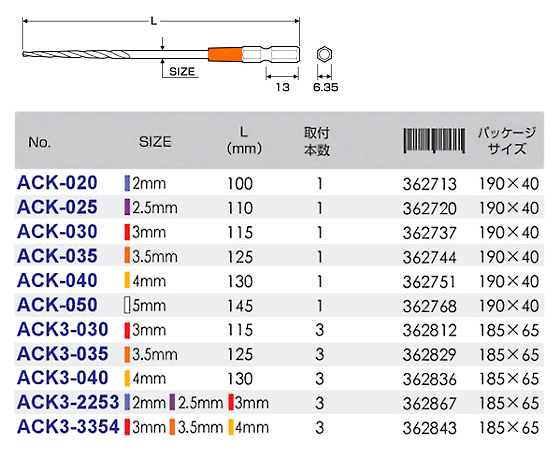Click barcode number 362744
The height and width of the screenshot is (450, 560).
point(430,257)
